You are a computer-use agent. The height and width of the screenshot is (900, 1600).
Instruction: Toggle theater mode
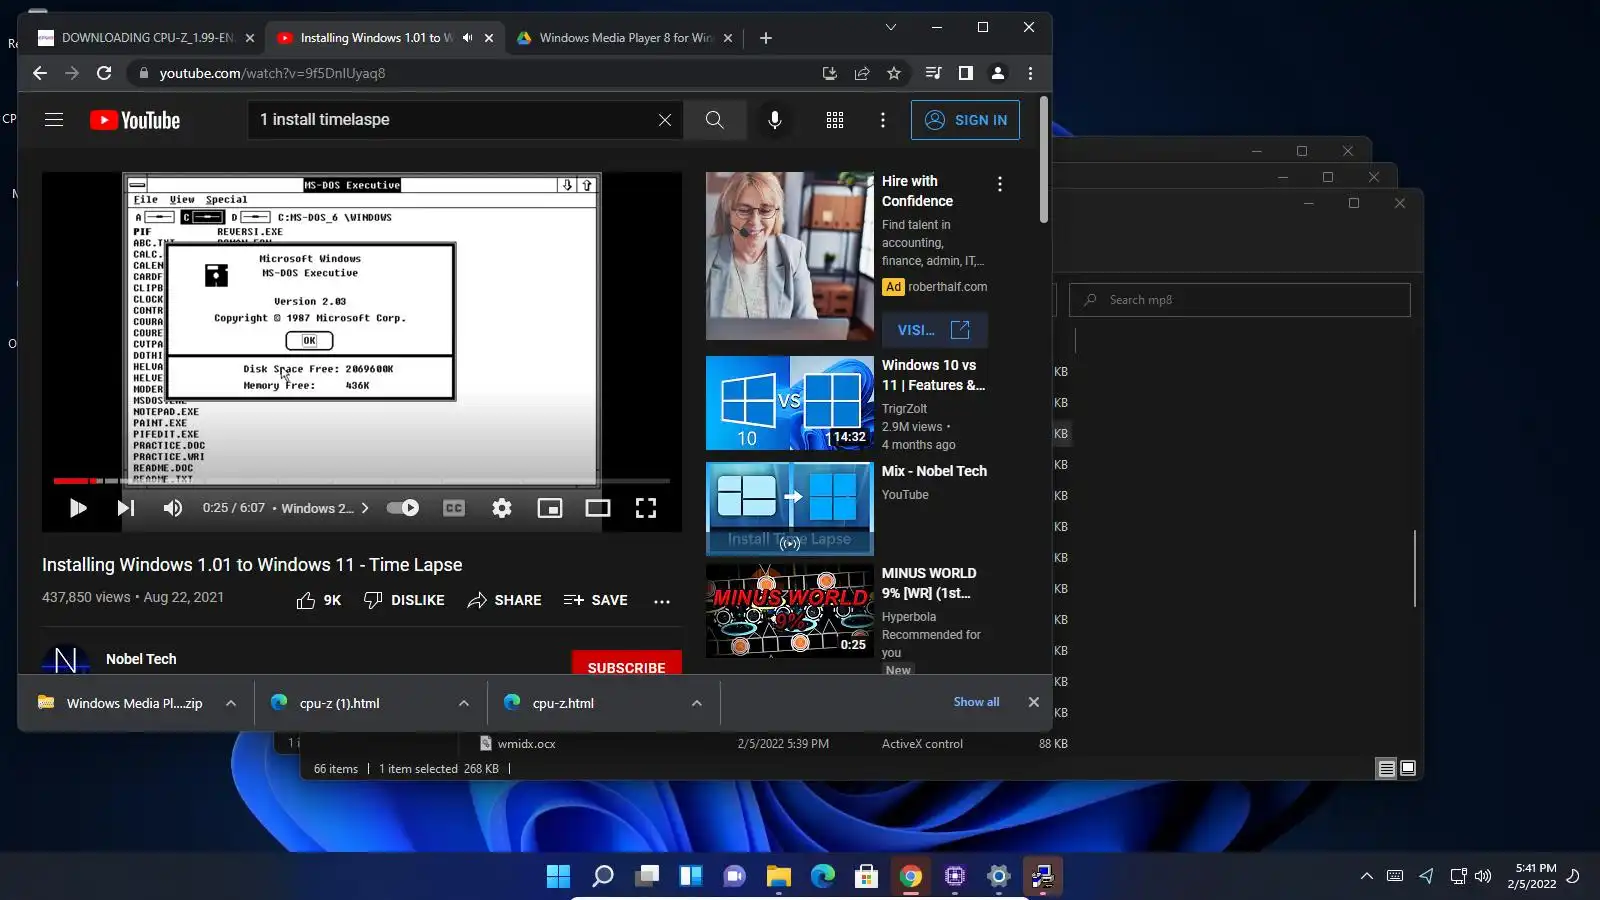[x=598, y=508]
